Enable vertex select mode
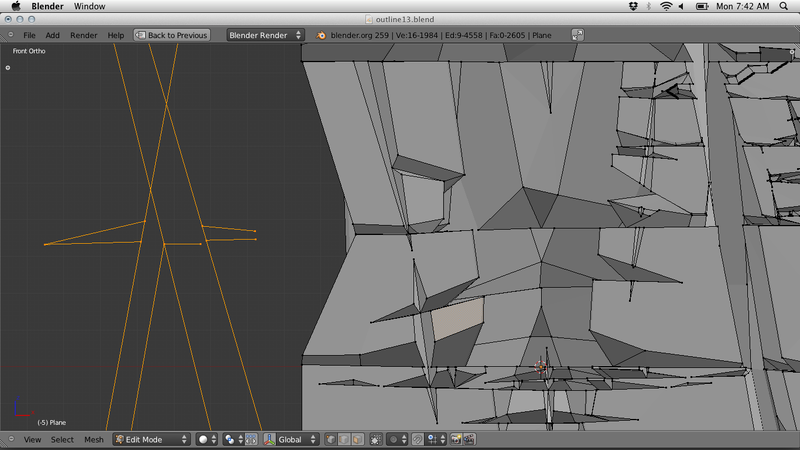 (331, 439)
